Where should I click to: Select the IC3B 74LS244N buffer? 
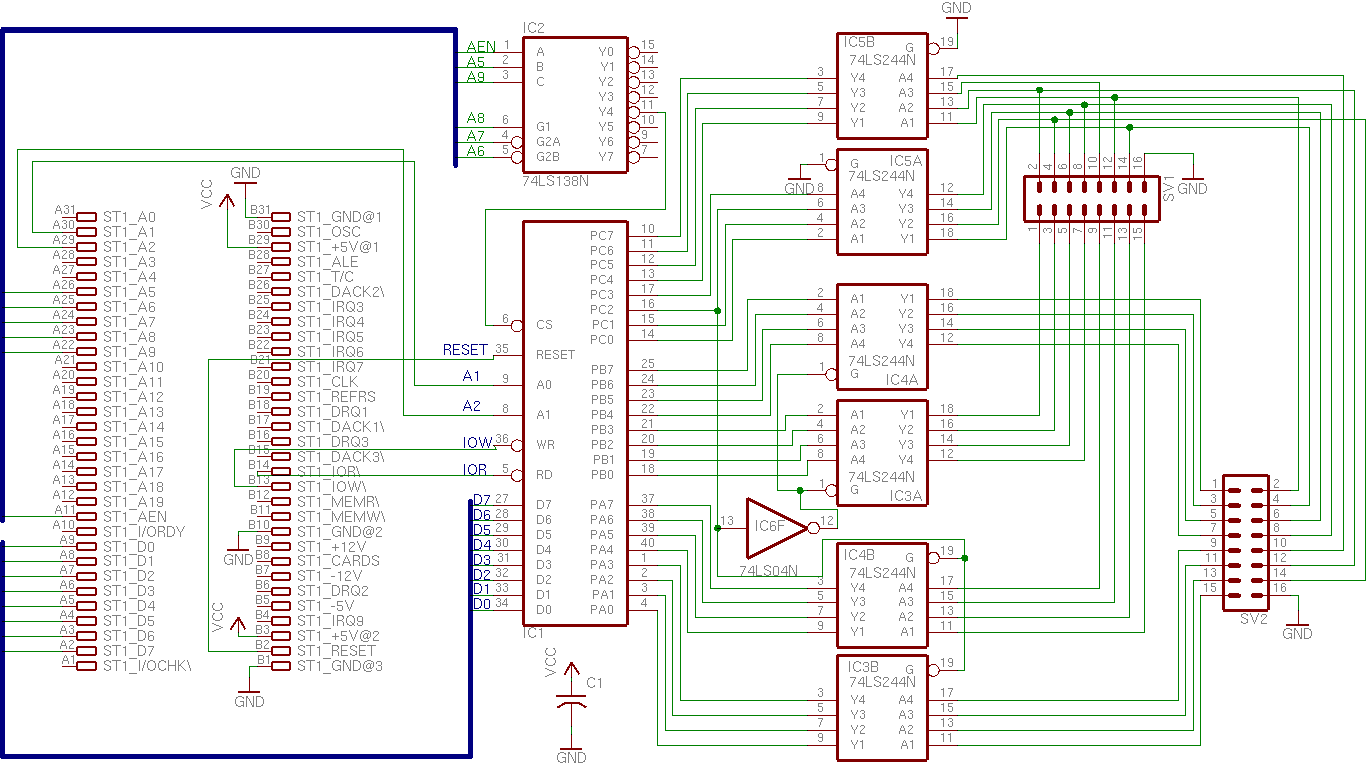click(x=881, y=707)
